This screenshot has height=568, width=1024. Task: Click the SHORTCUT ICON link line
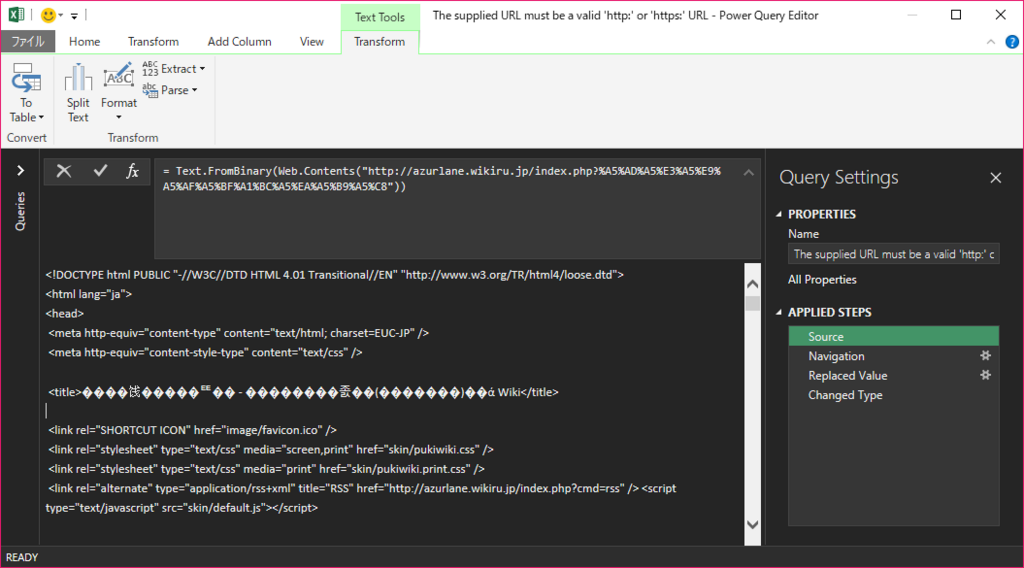[x=192, y=430]
